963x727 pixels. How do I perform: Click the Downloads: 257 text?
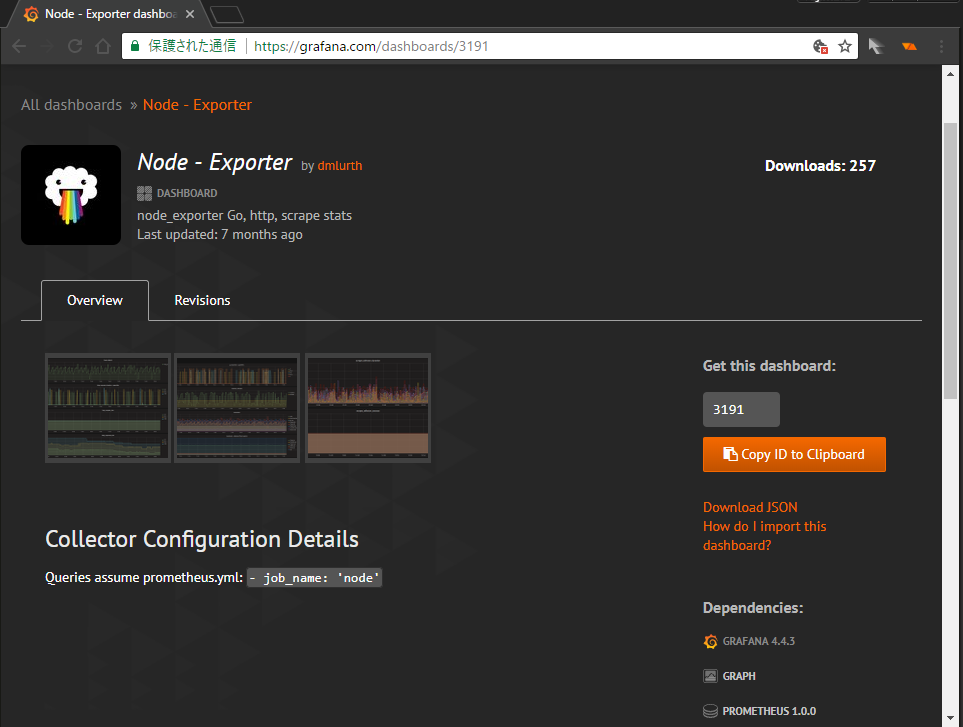click(820, 166)
